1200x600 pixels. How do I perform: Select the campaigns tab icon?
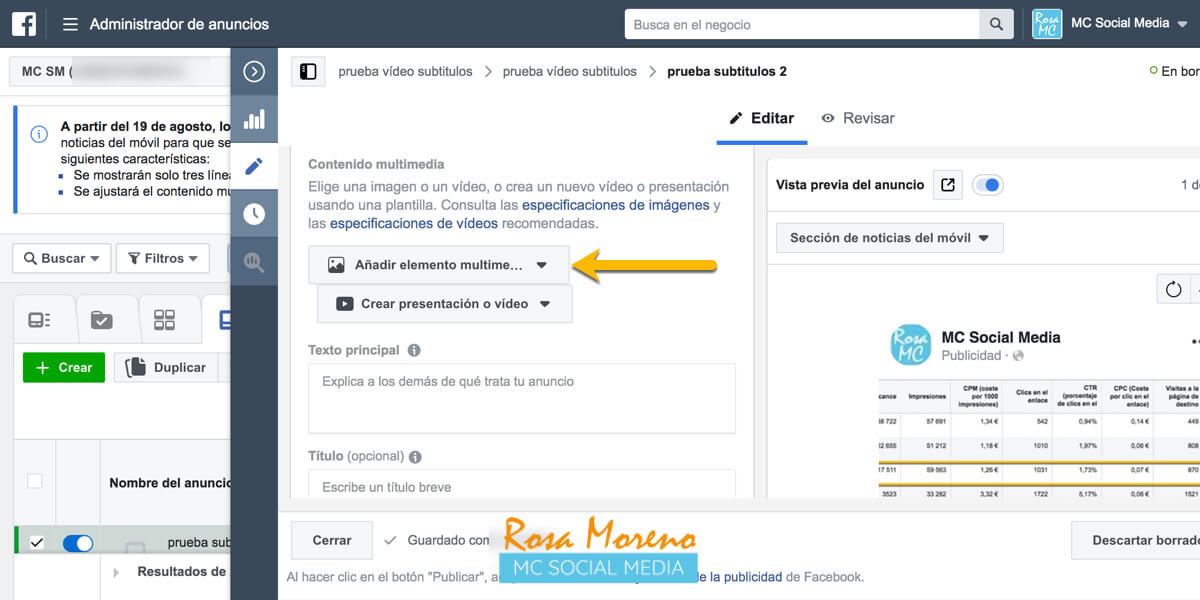[x=39, y=320]
